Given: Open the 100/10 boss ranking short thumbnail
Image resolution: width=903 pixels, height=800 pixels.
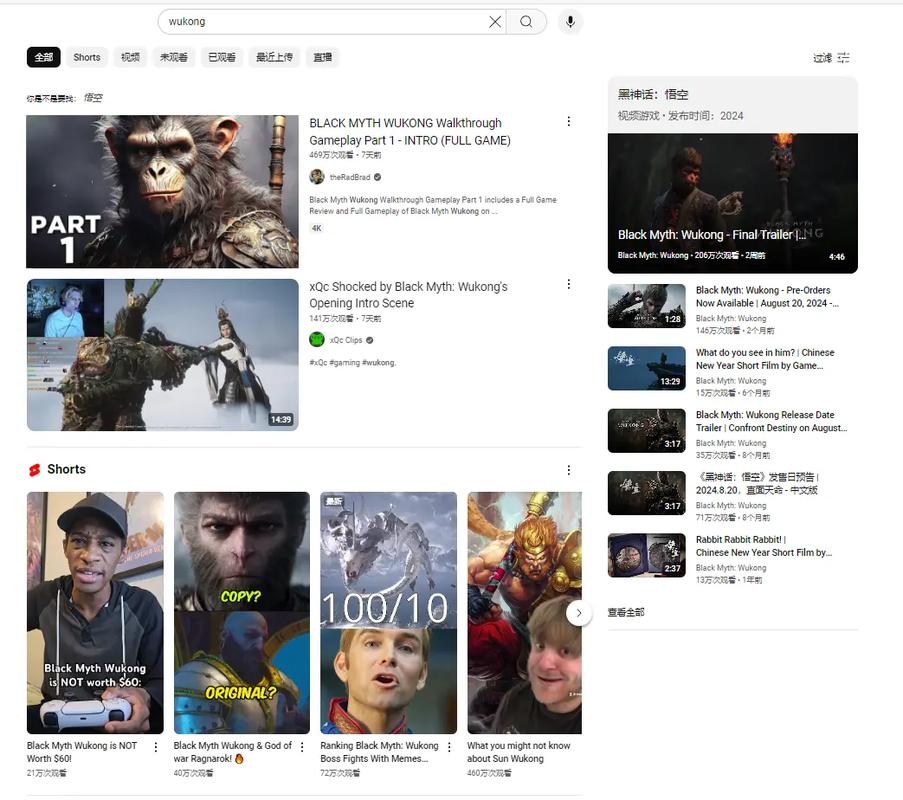Looking at the screenshot, I should click(389, 612).
